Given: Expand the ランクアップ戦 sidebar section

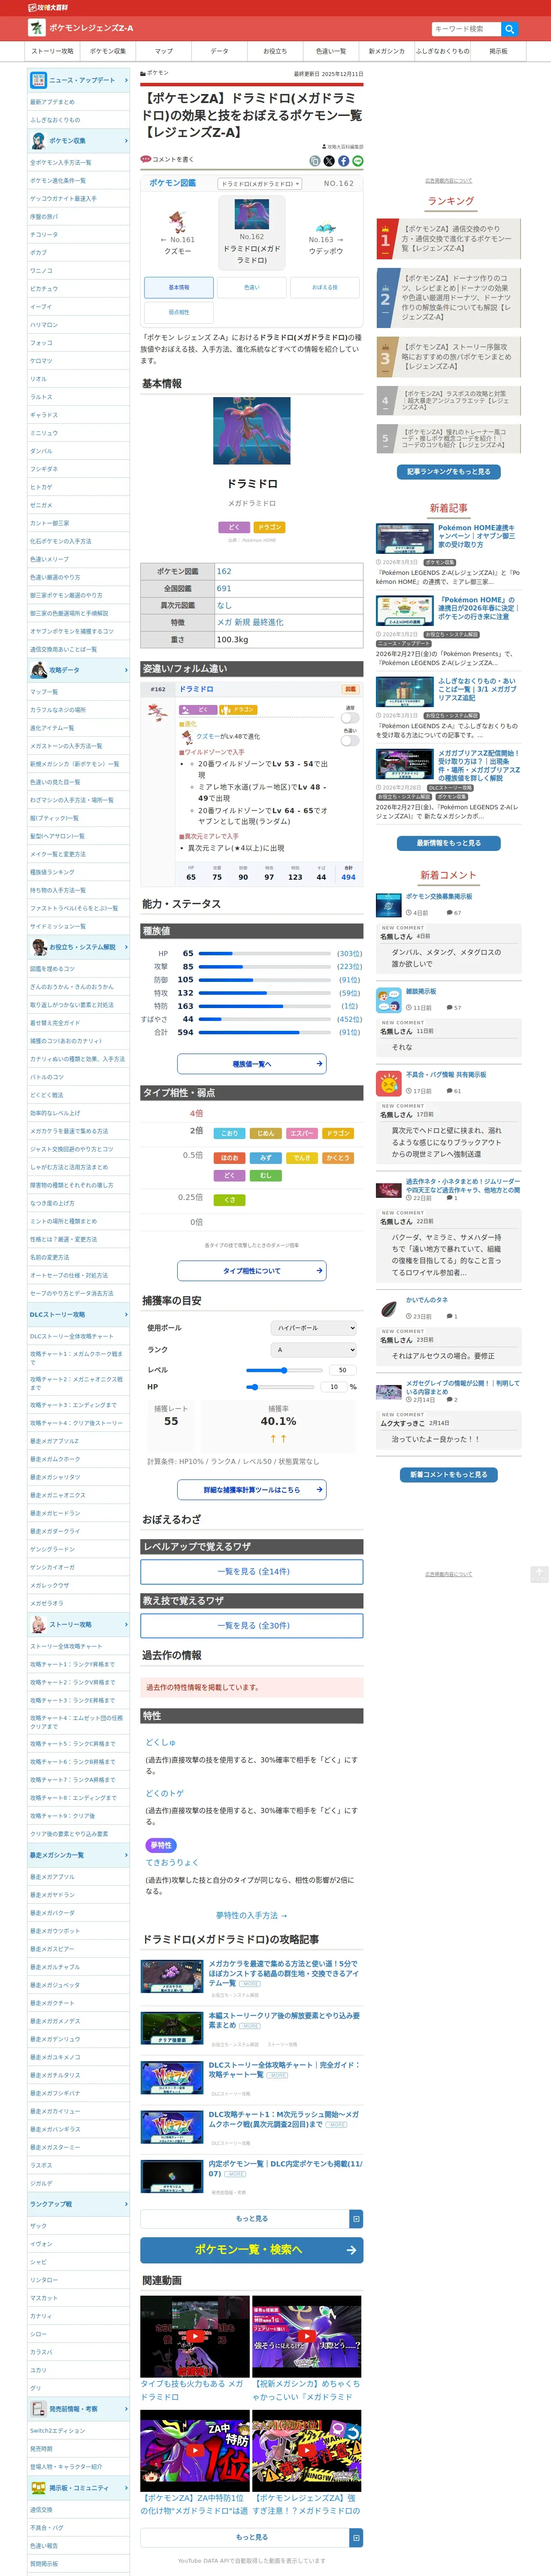Looking at the screenshot, I should pos(78,2204).
